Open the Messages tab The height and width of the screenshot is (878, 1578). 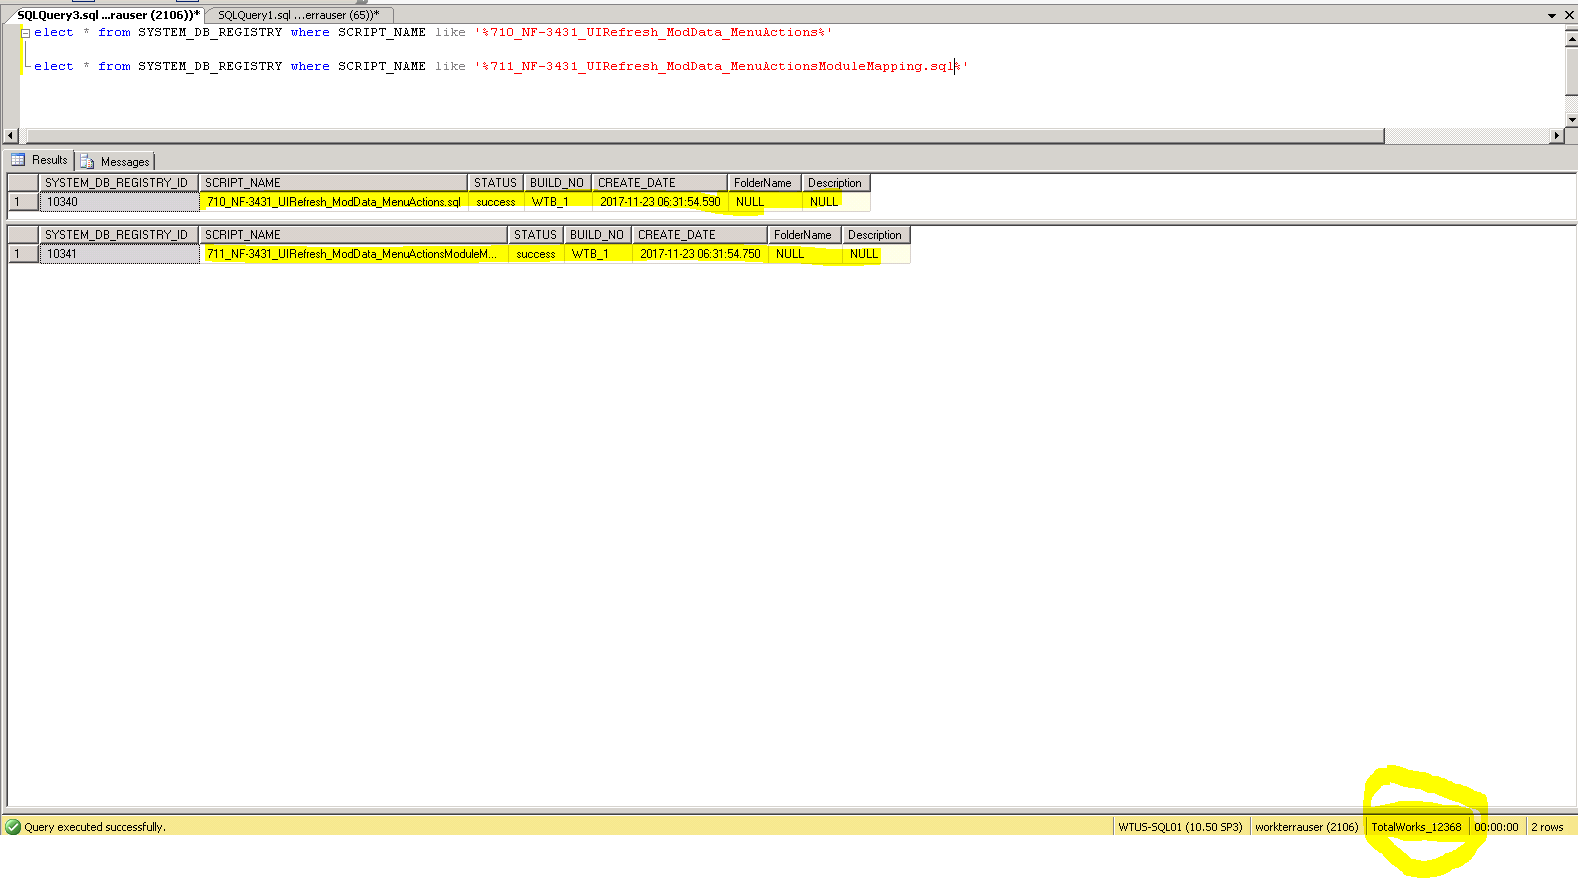(x=116, y=161)
